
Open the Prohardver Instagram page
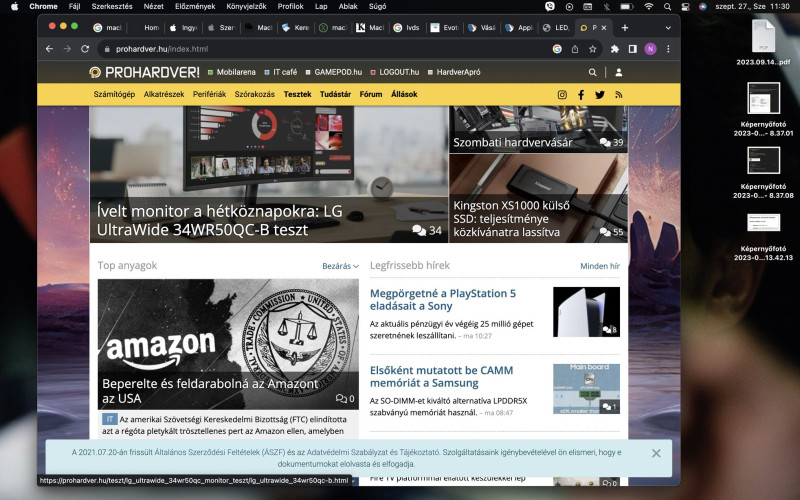click(562, 94)
